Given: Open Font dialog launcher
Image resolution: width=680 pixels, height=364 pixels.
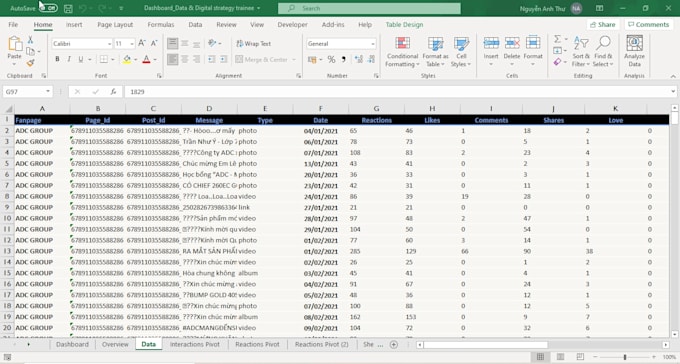Looking at the screenshot, I should pos(160,75).
